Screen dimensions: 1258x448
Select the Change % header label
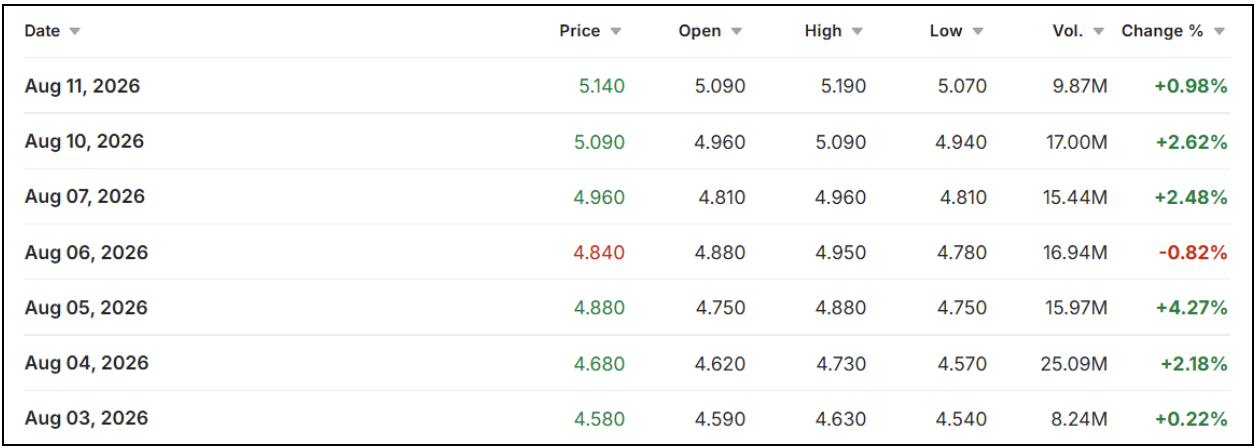pyautogui.click(x=1162, y=31)
